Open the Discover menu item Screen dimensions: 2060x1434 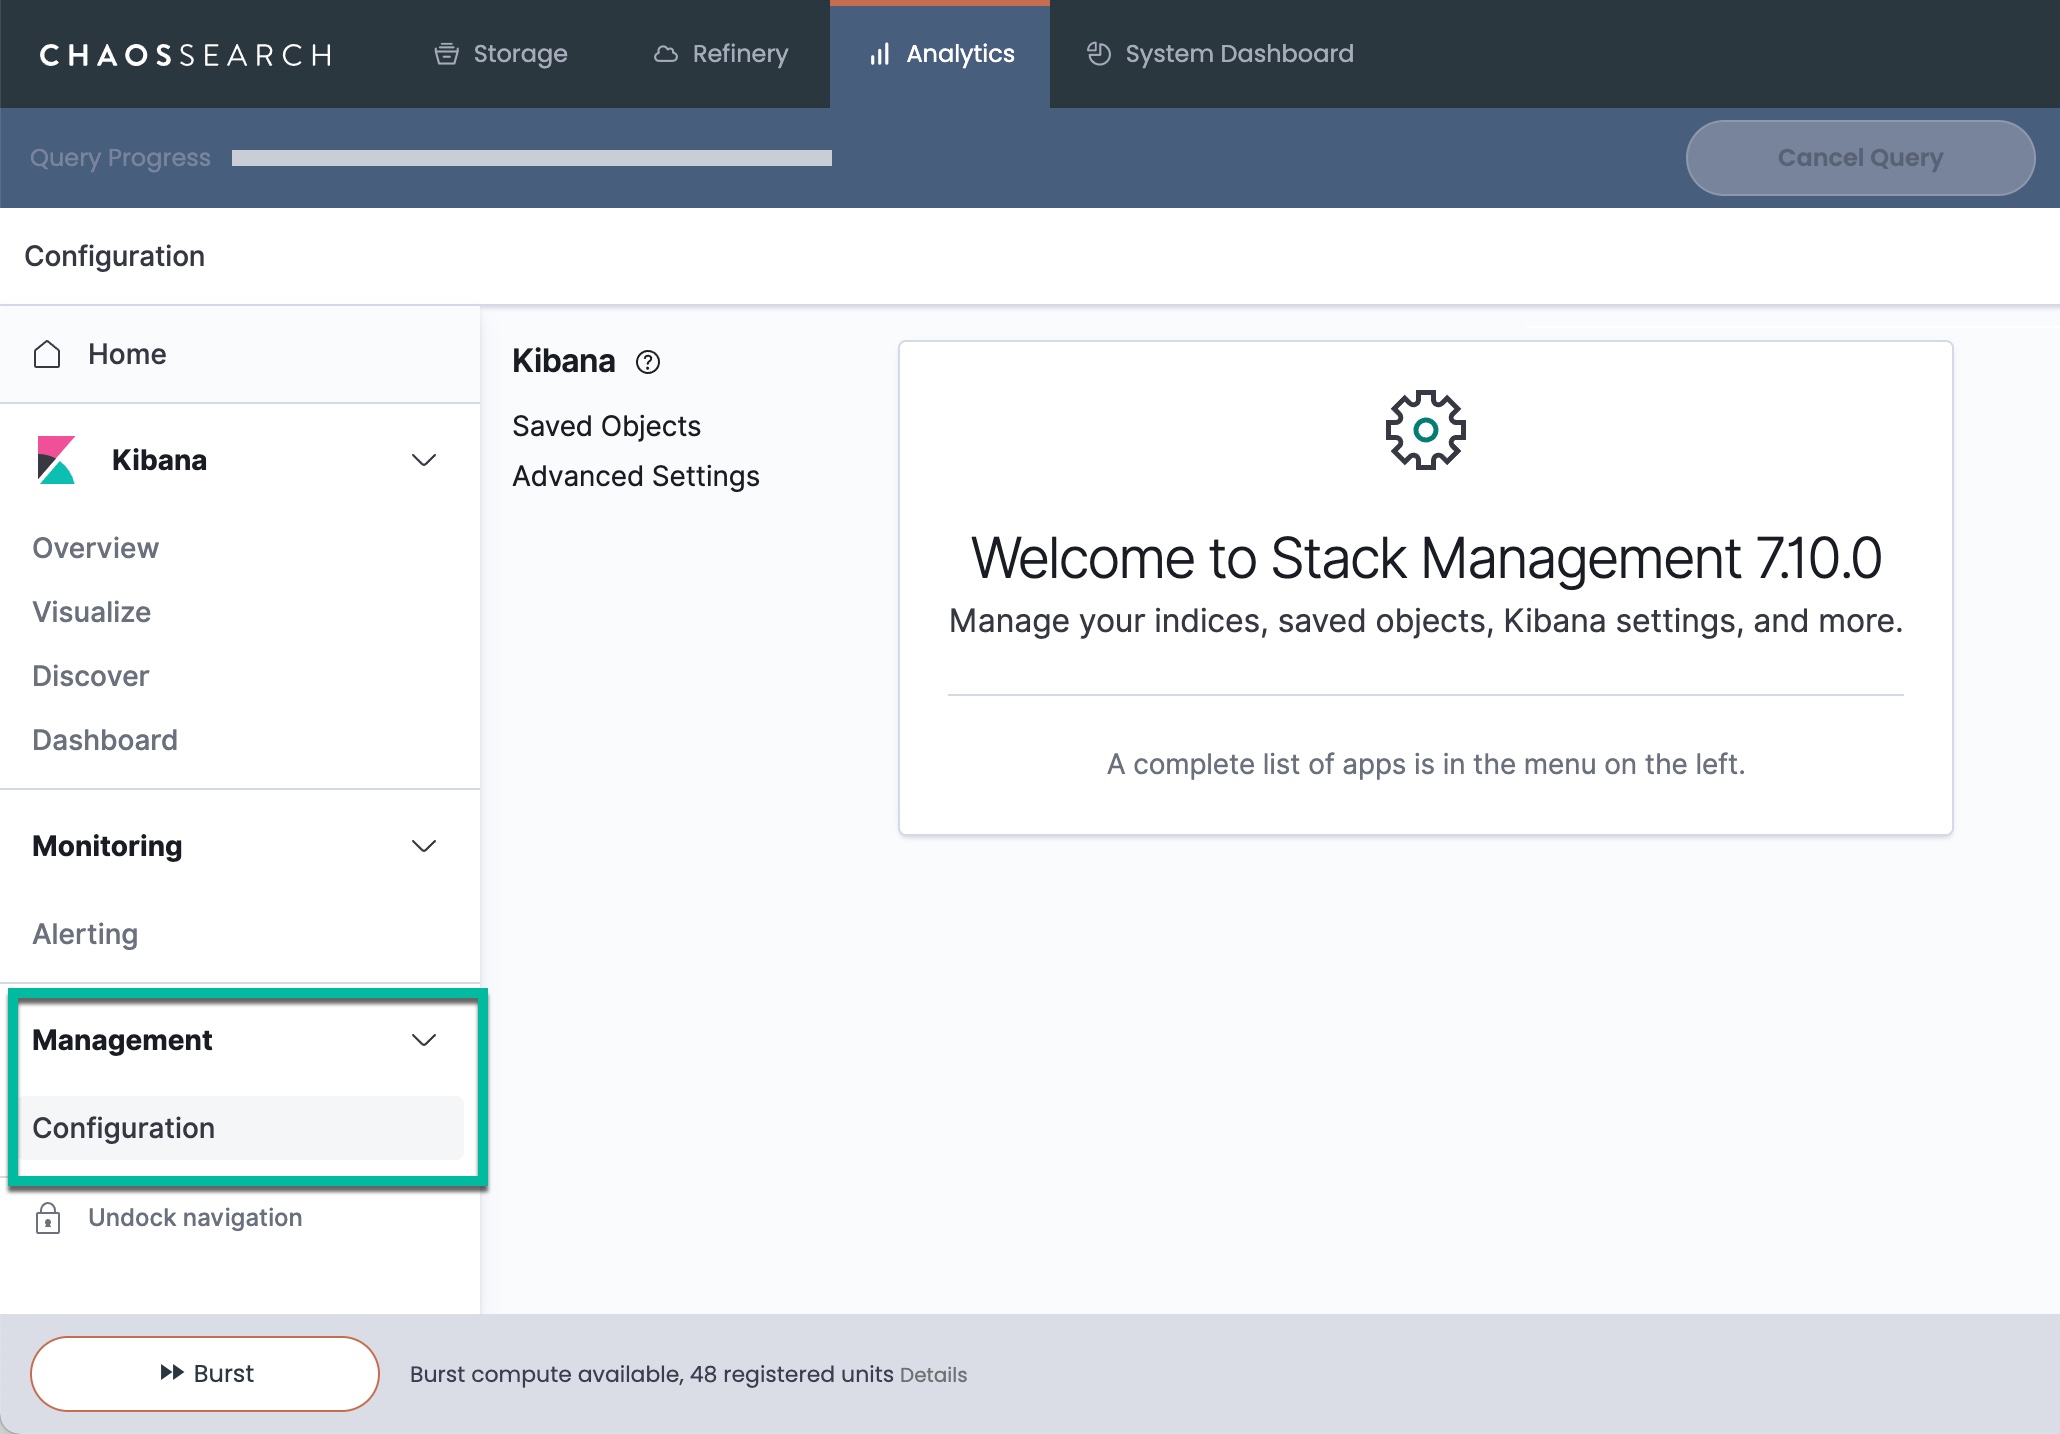[x=91, y=676]
